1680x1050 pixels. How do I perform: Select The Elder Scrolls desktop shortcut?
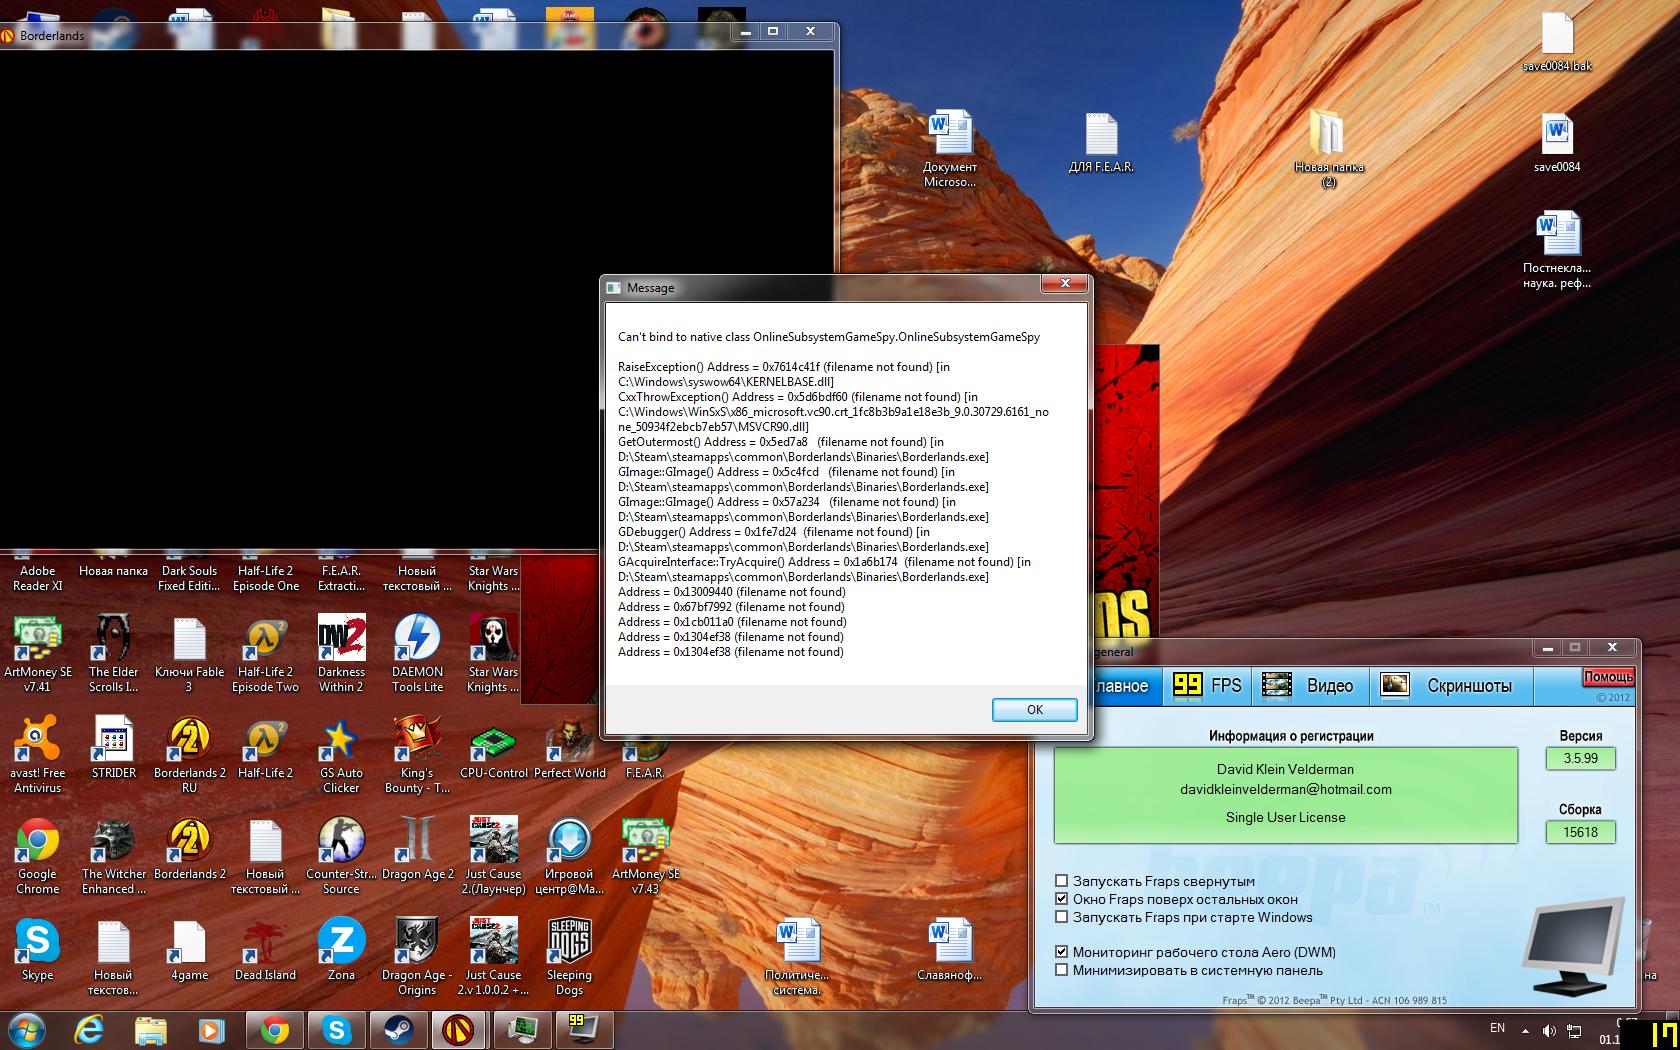coord(113,654)
